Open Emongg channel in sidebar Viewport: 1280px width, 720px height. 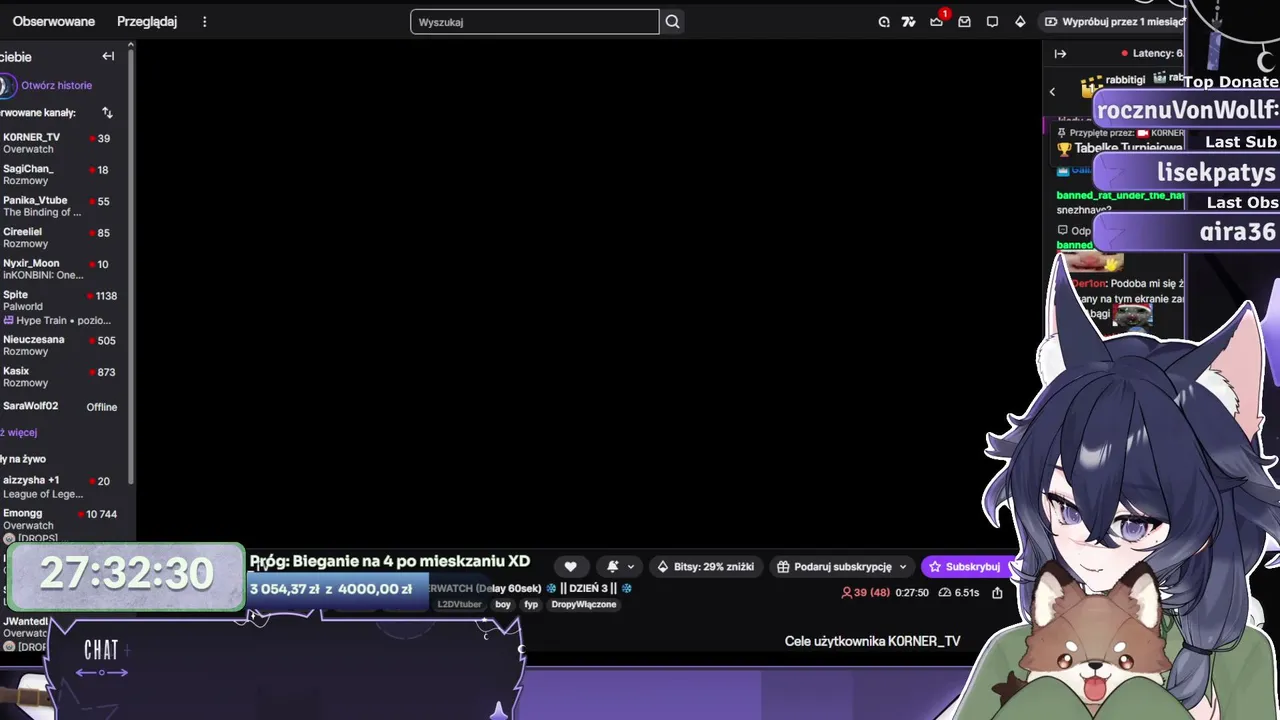60,519
